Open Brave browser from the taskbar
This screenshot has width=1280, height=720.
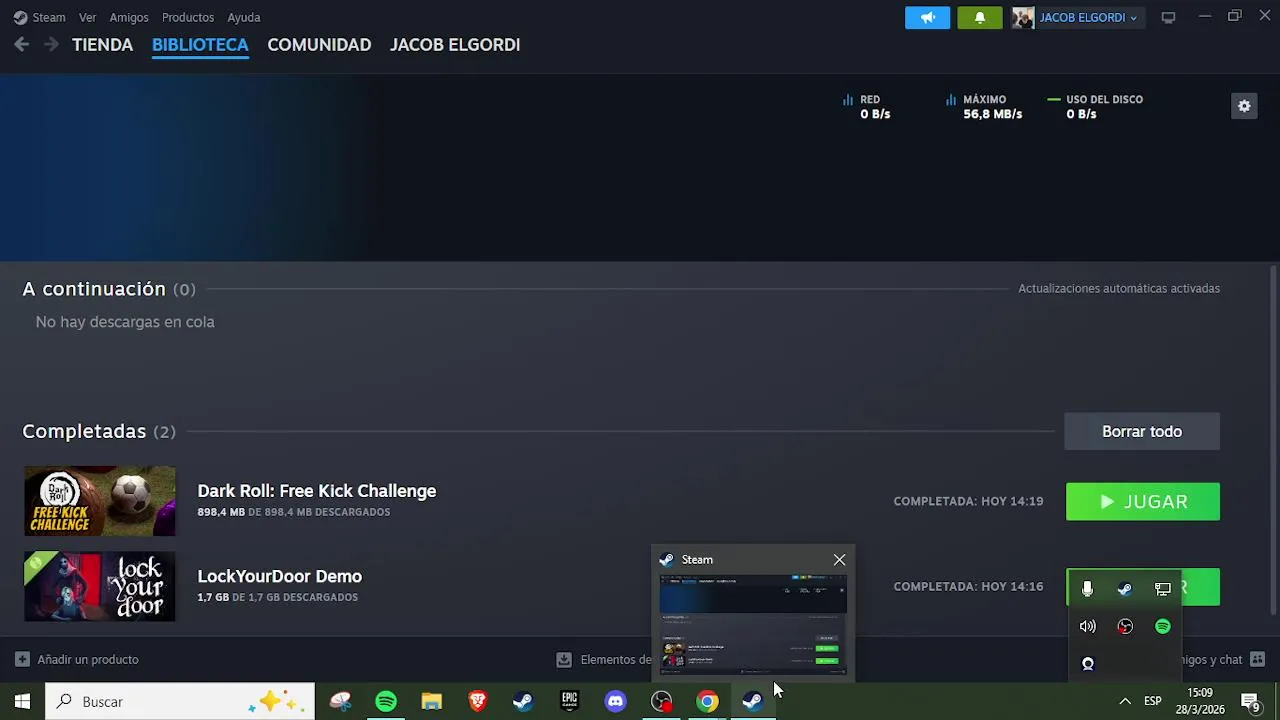tap(477, 701)
